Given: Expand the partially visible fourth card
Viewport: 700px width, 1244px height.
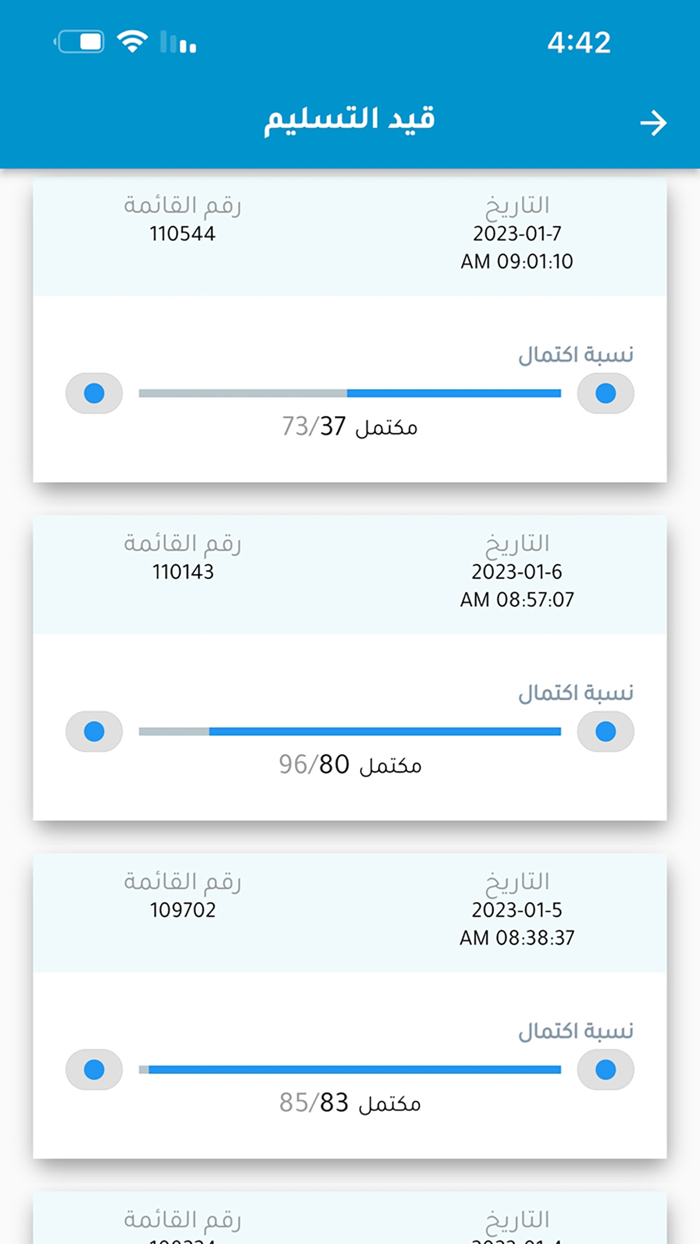Looking at the screenshot, I should 350,1215.
